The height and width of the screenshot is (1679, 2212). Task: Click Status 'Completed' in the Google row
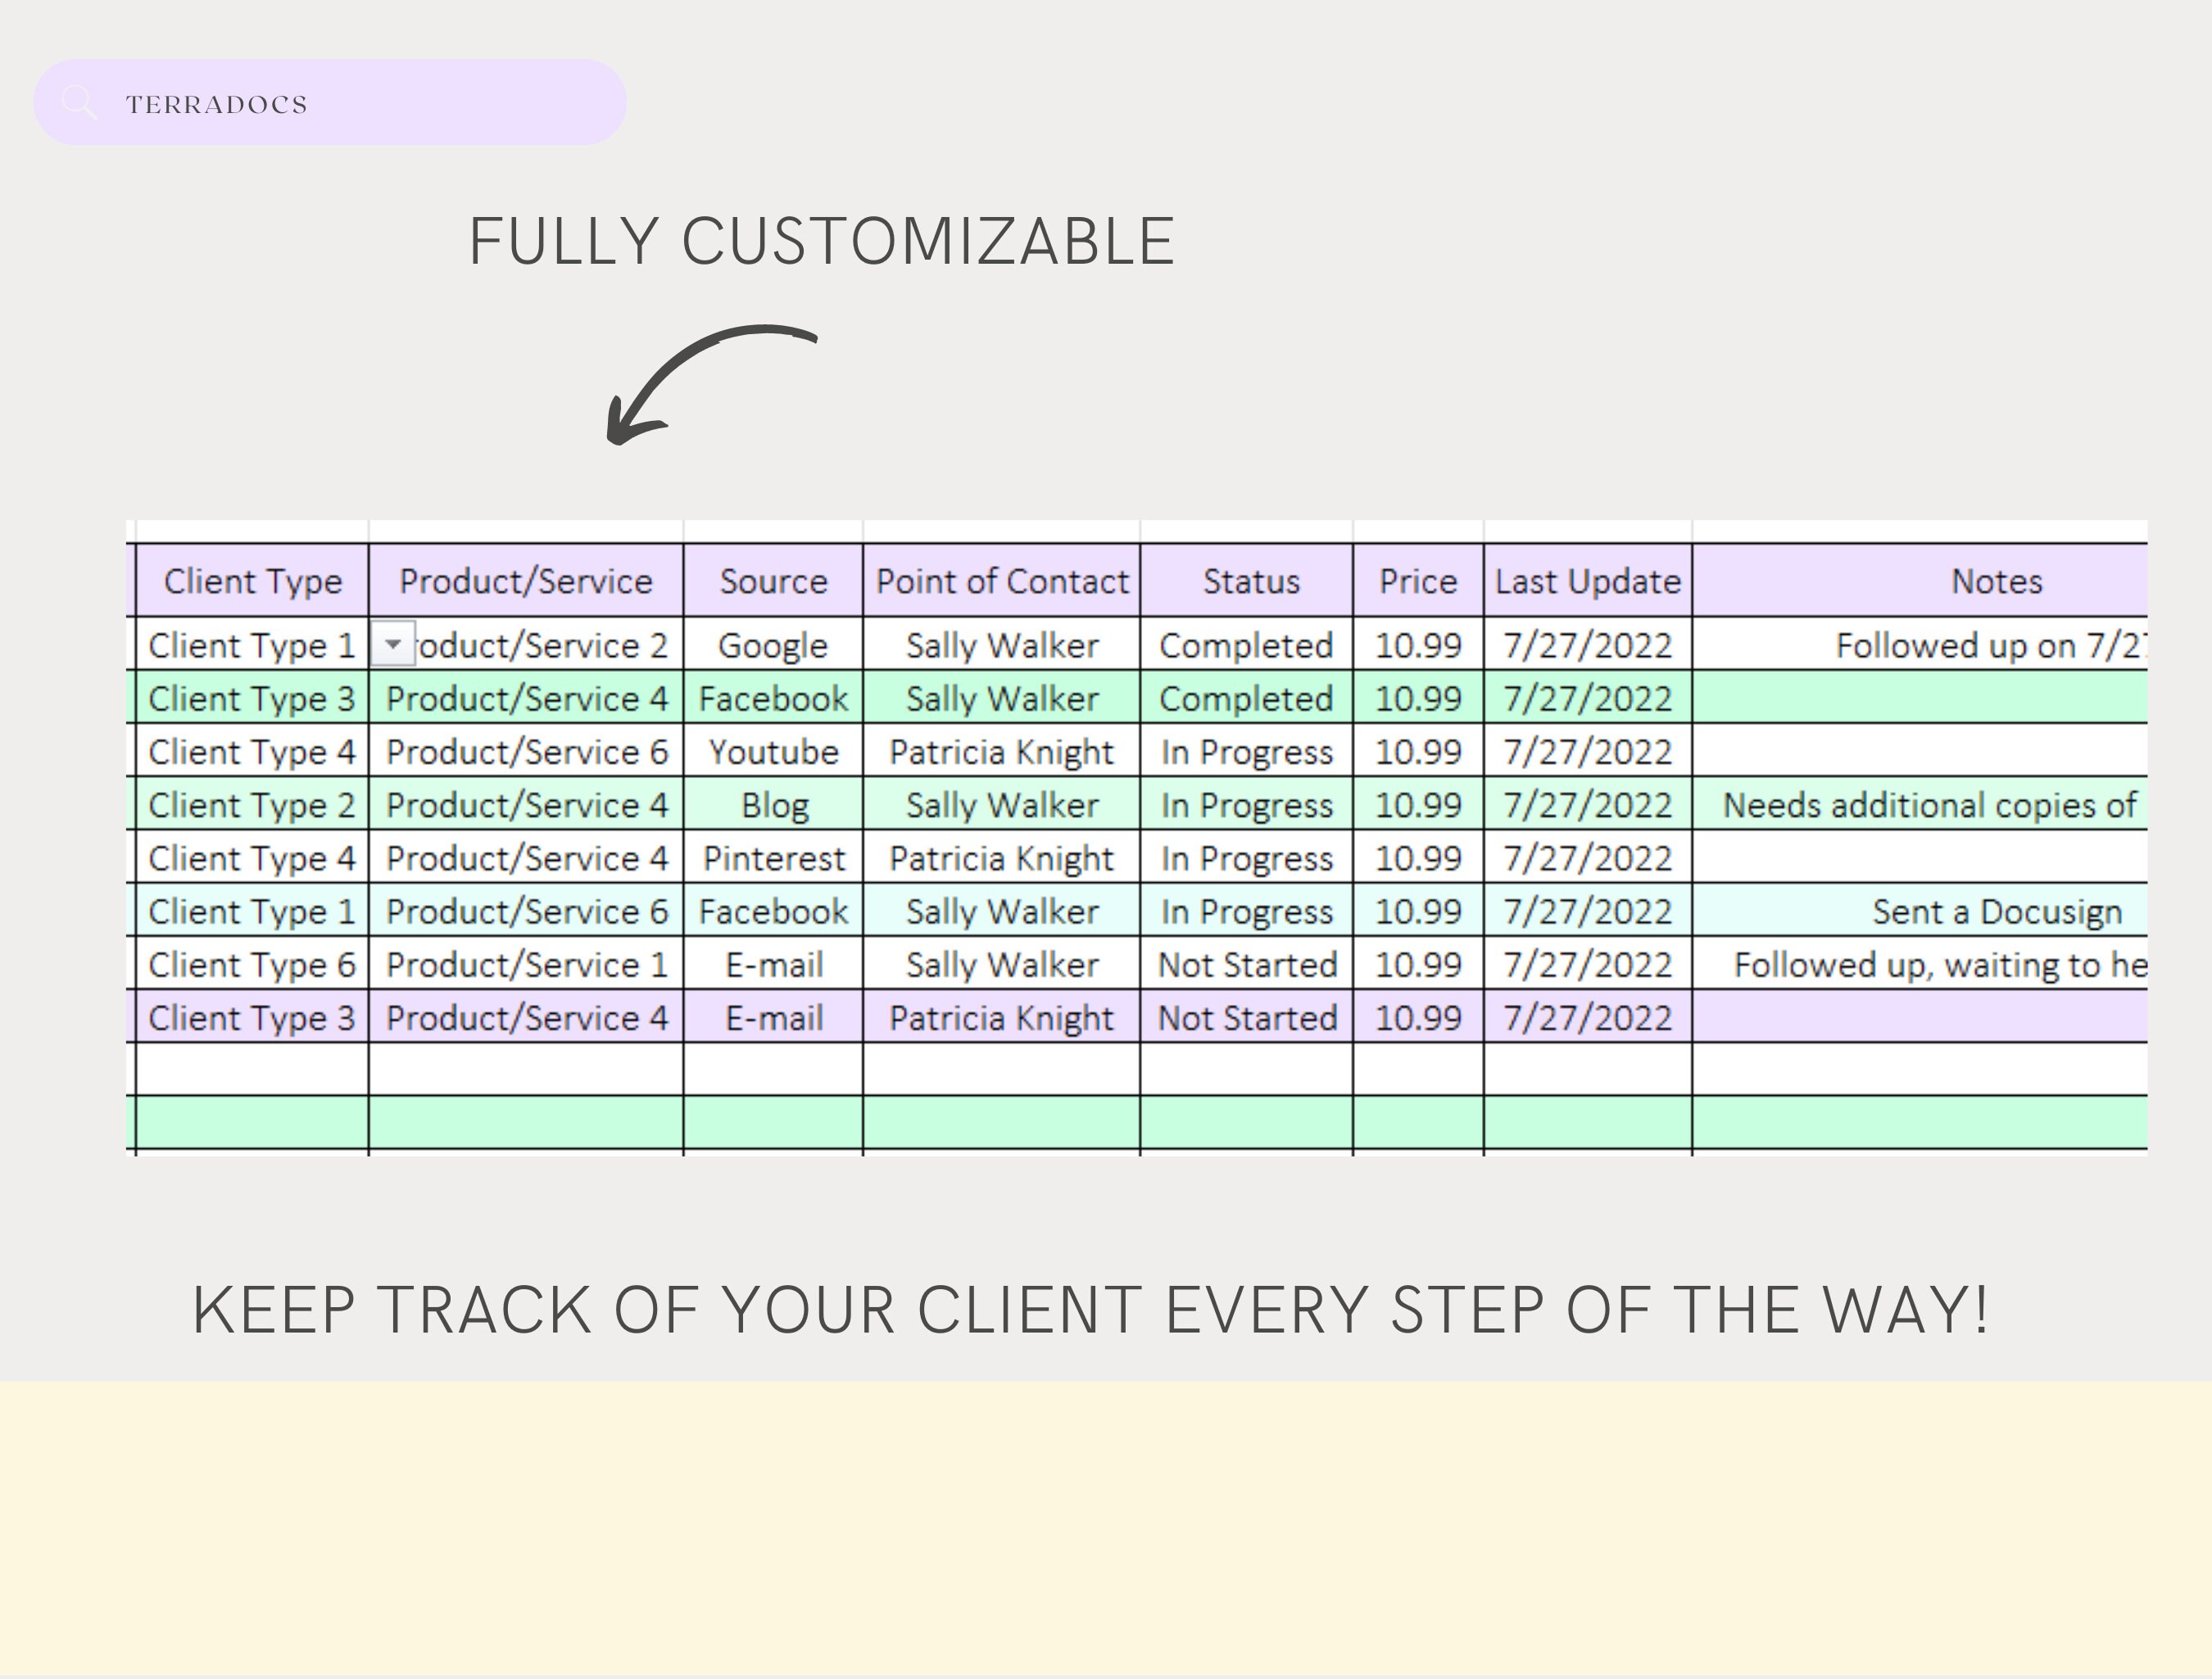pyautogui.click(x=1246, y=645)
